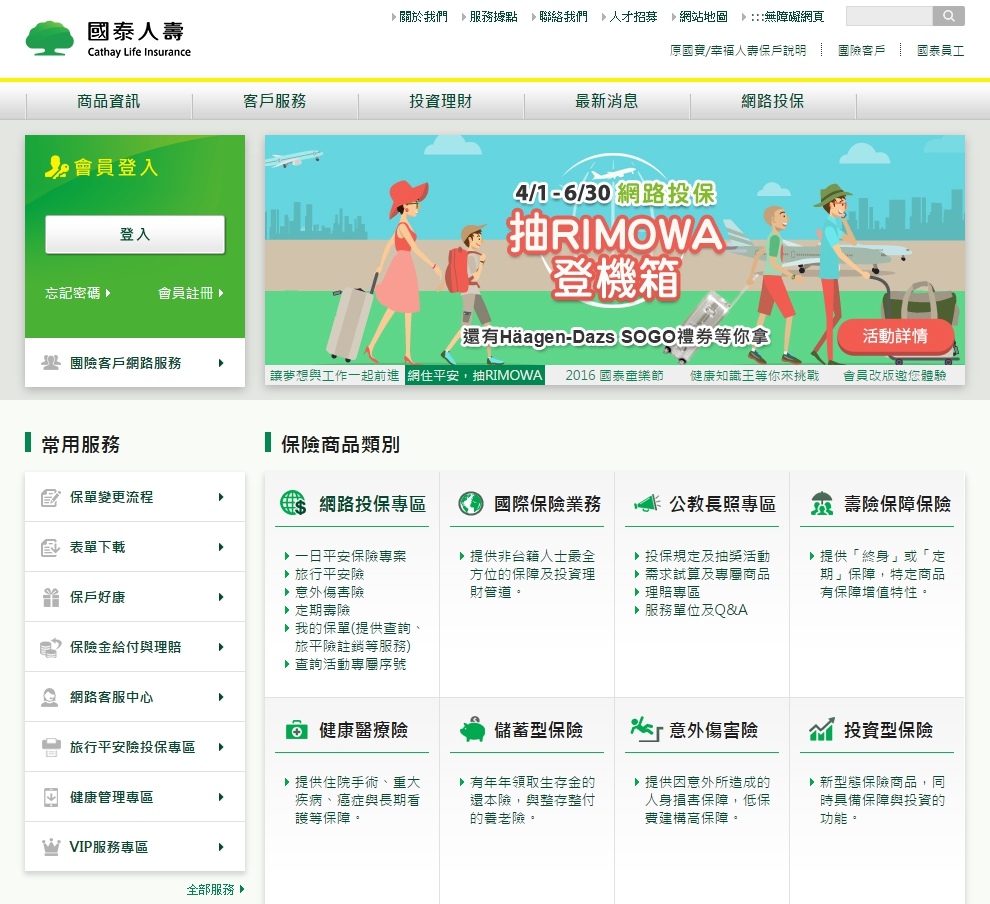
Task: Click the 保戶好康 gift icon
Action: pyautogui.click(x=51, y=597)
